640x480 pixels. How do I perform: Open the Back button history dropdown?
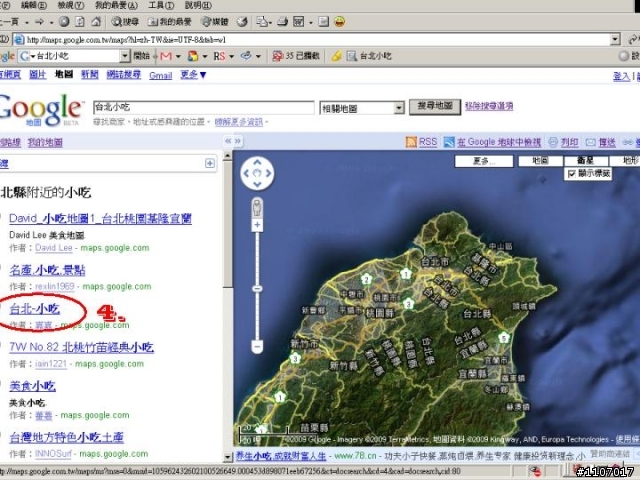[x=27, y=22]
